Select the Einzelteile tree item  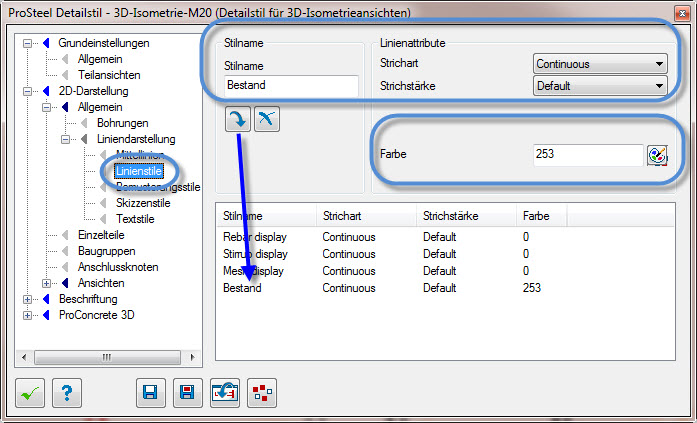[101, 235]
